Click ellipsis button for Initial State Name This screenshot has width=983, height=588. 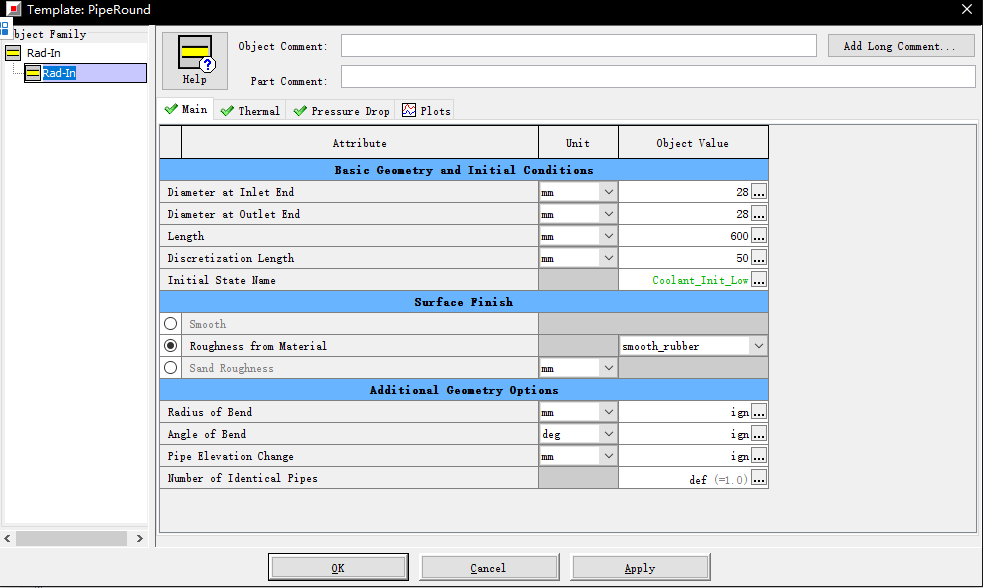pos(759,280)
